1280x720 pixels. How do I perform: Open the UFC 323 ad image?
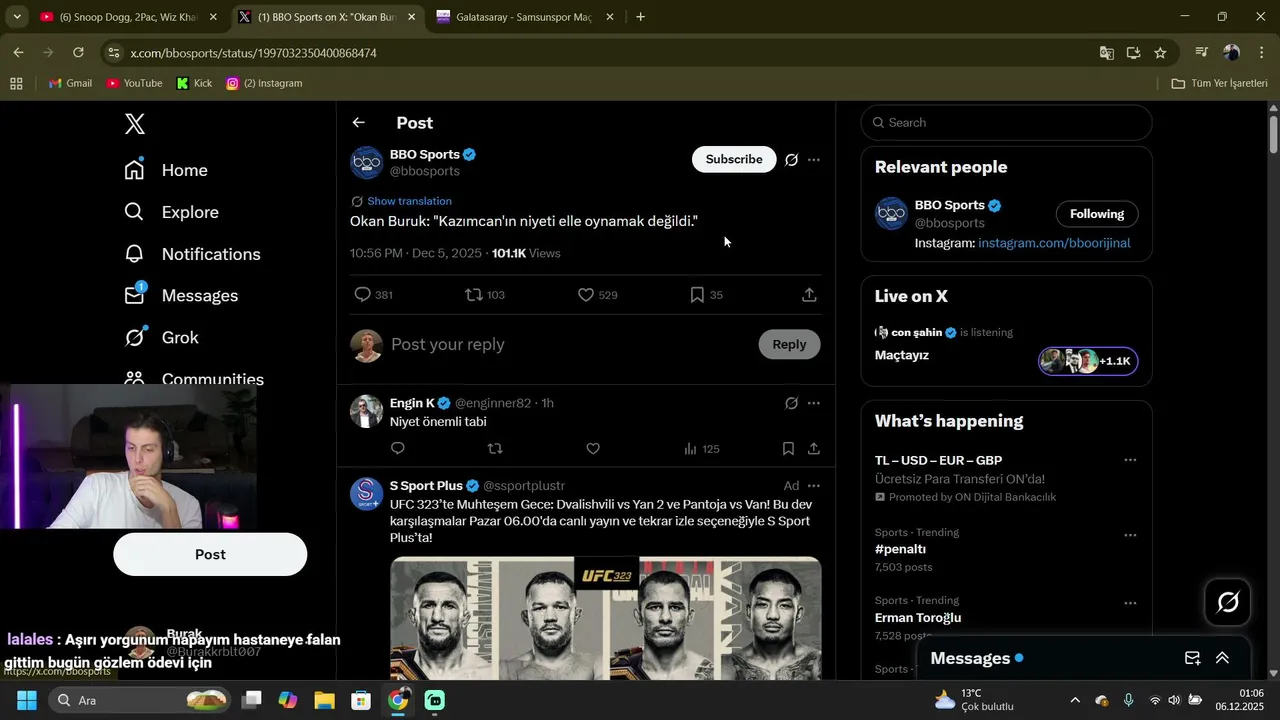(x=606, y=618)
